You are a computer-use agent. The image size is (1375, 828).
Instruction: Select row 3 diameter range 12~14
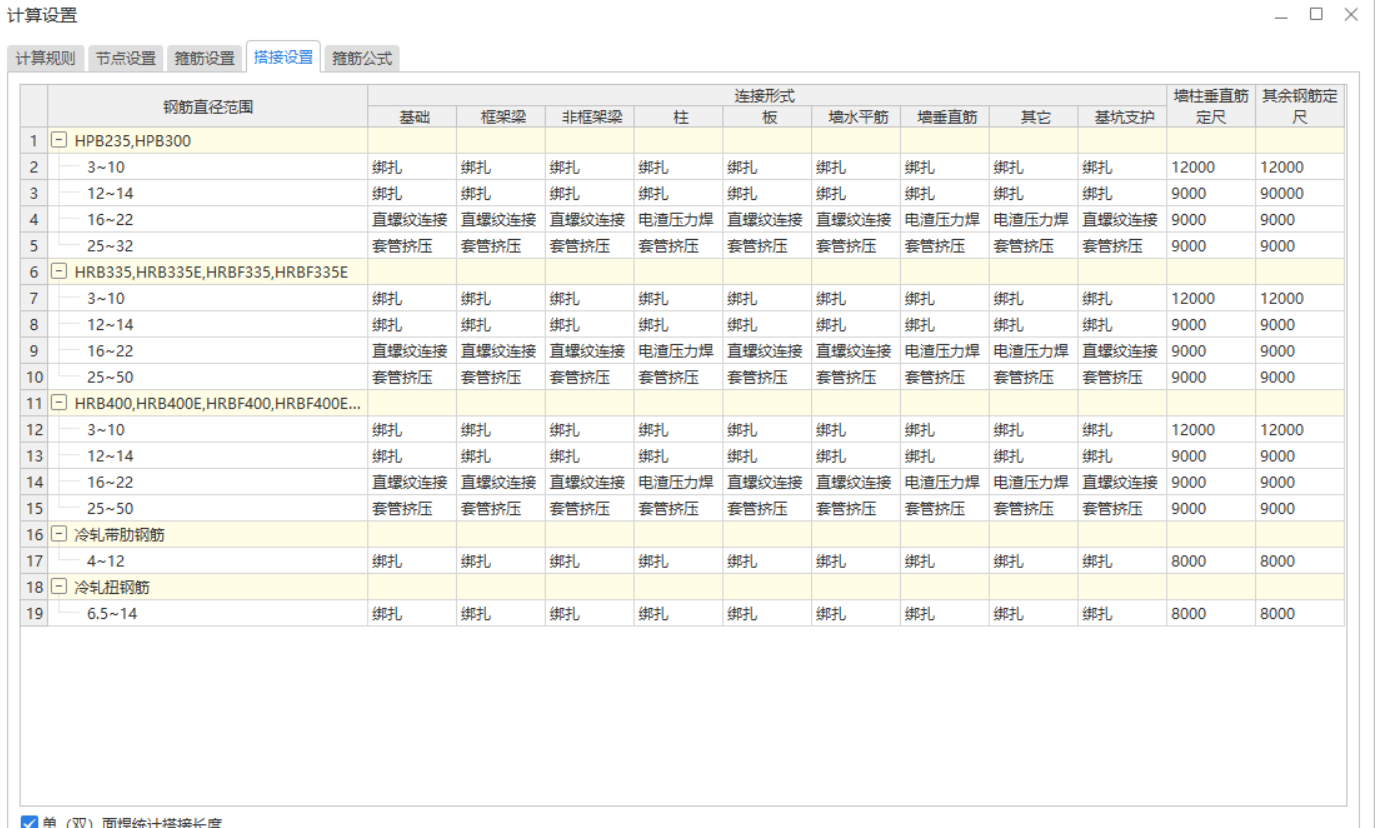(208, 193)
